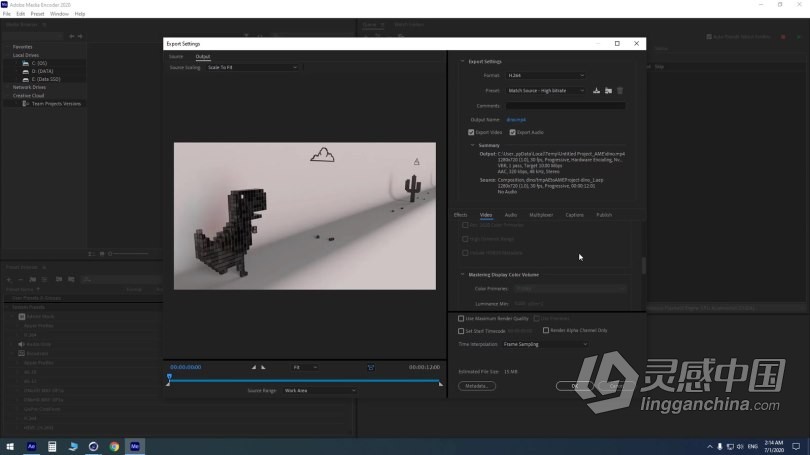Click the Create New Preset Group folder icon in Preset Browser

(33, 279)
